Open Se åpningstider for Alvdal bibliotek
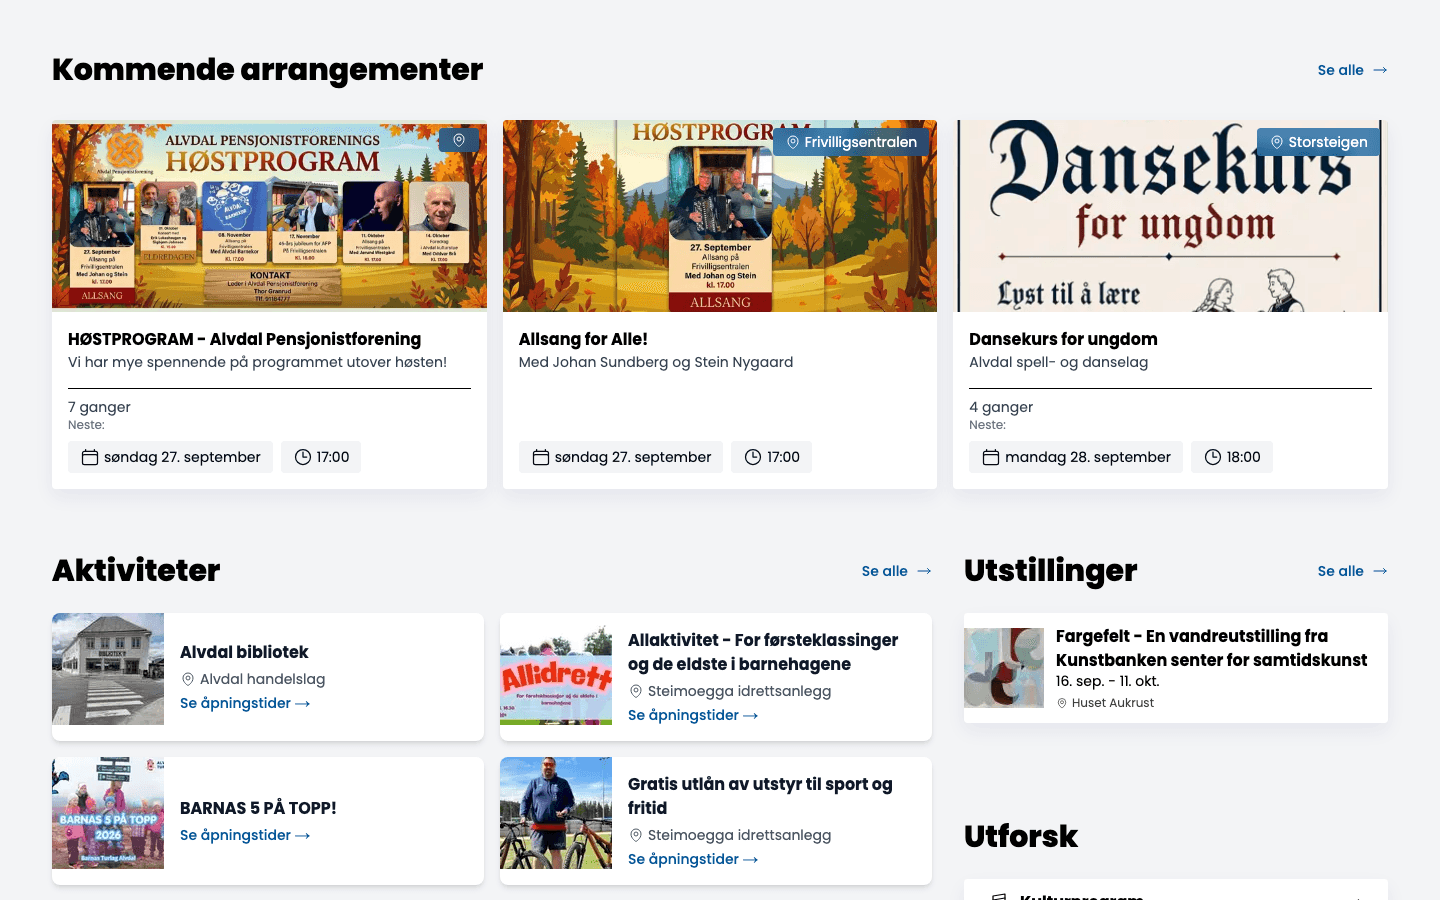1440x900 pixels. pos(245,703)
